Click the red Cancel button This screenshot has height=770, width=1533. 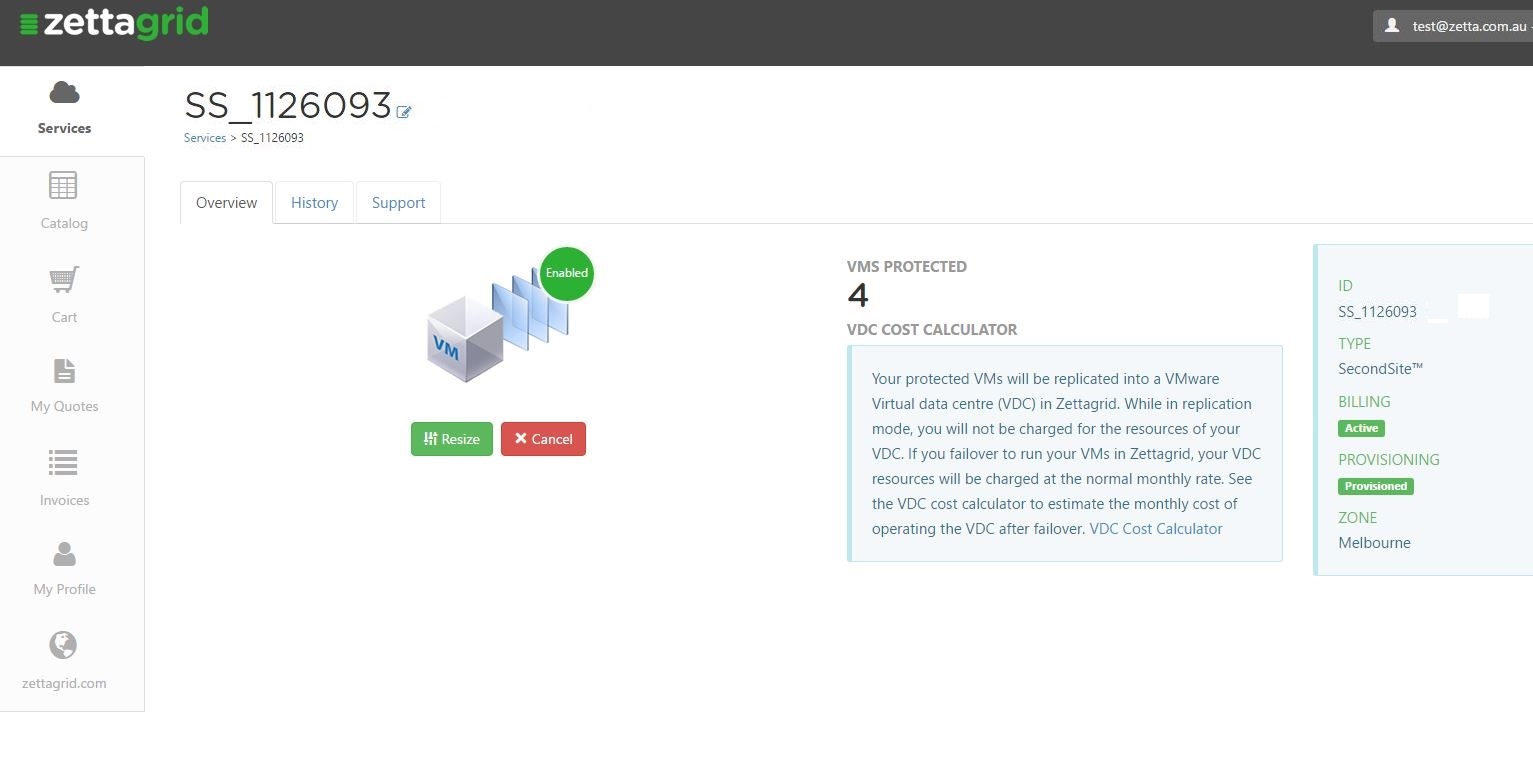pos(543,439)
